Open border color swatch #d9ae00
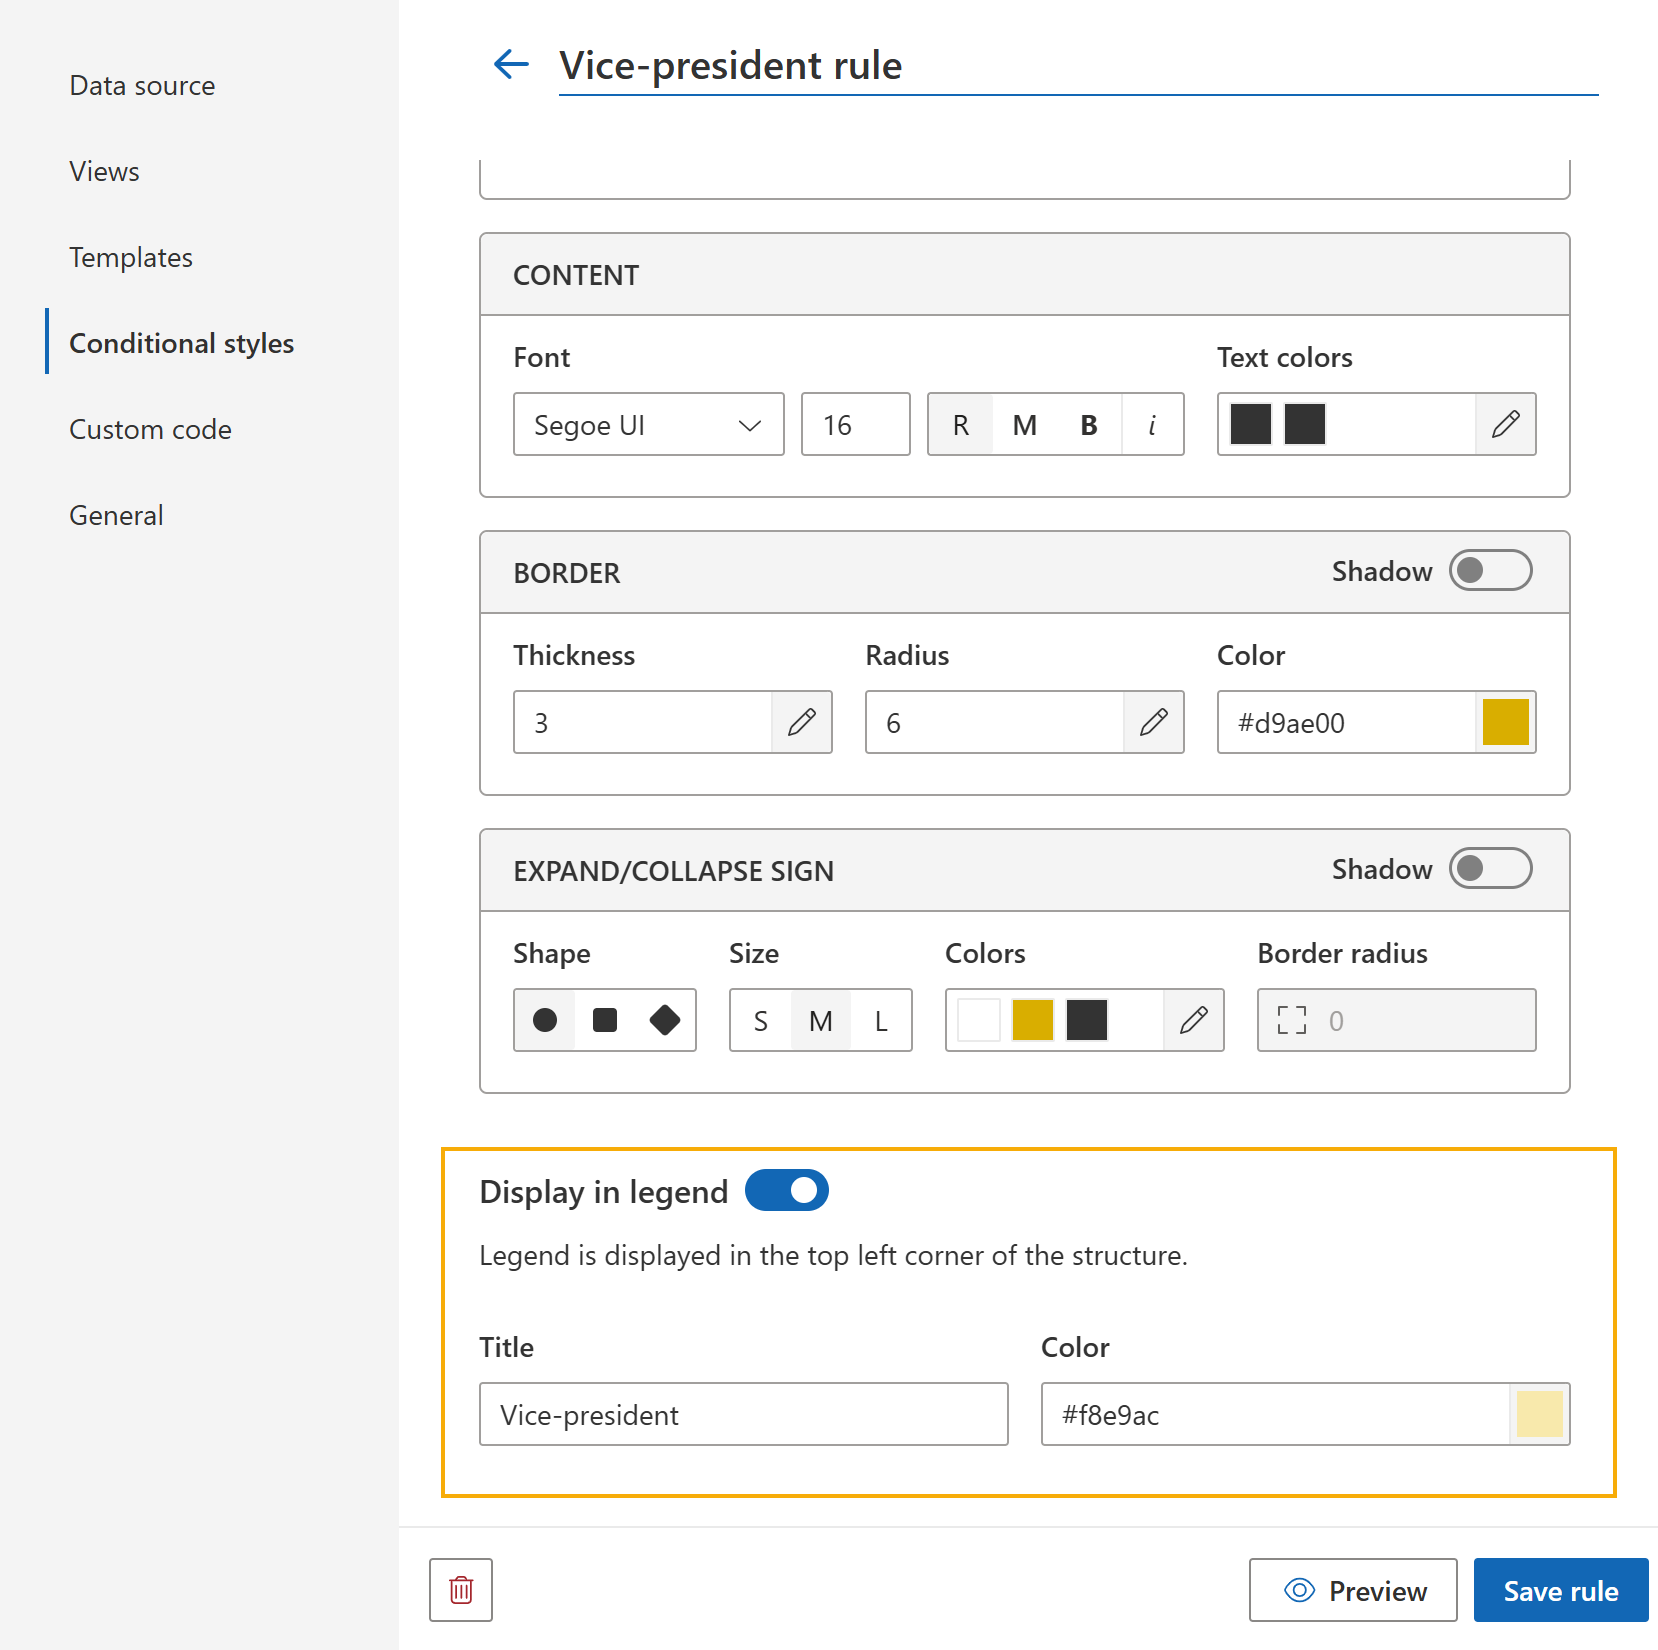The image size is (1658, 1650). pyautogui.click(x=1506, y=722)
